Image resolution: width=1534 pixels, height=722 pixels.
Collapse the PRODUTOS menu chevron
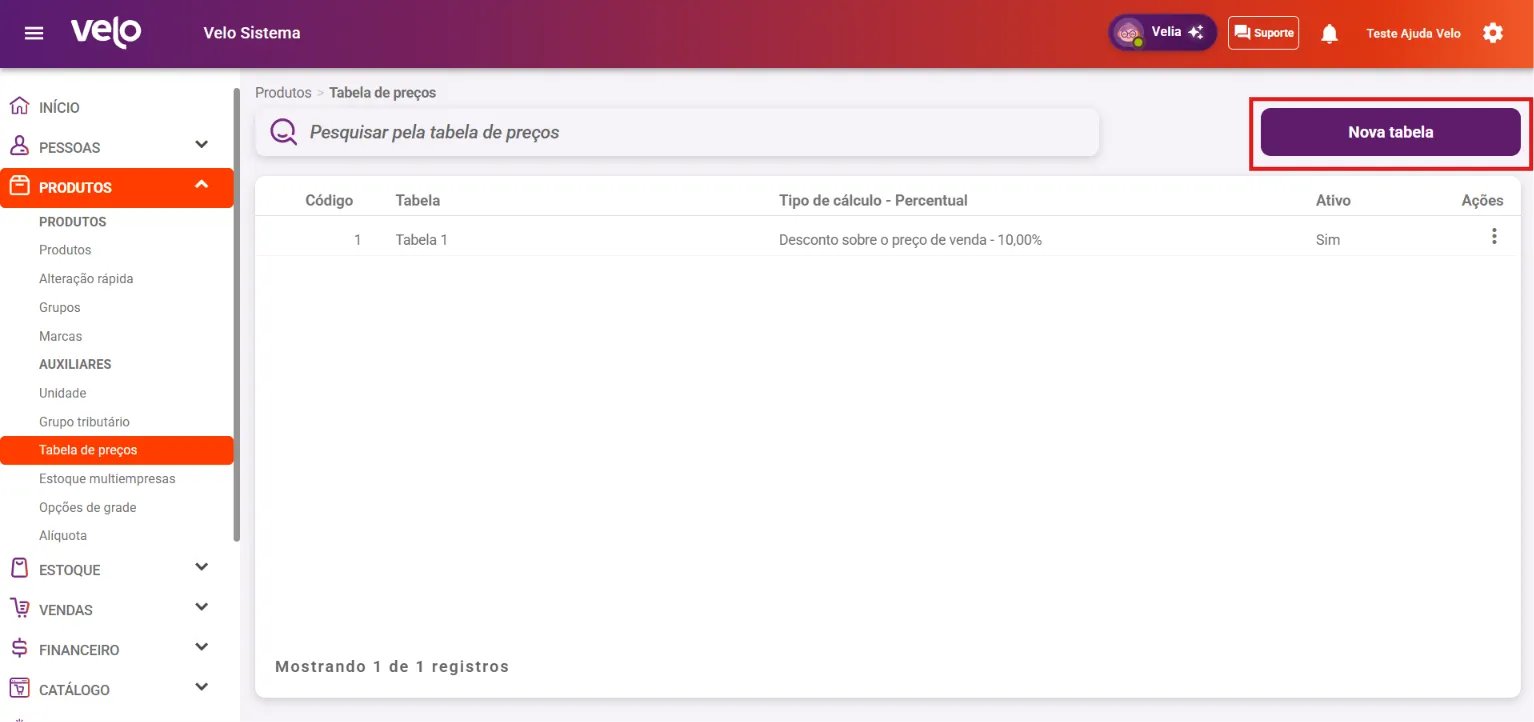pos(202,185)
